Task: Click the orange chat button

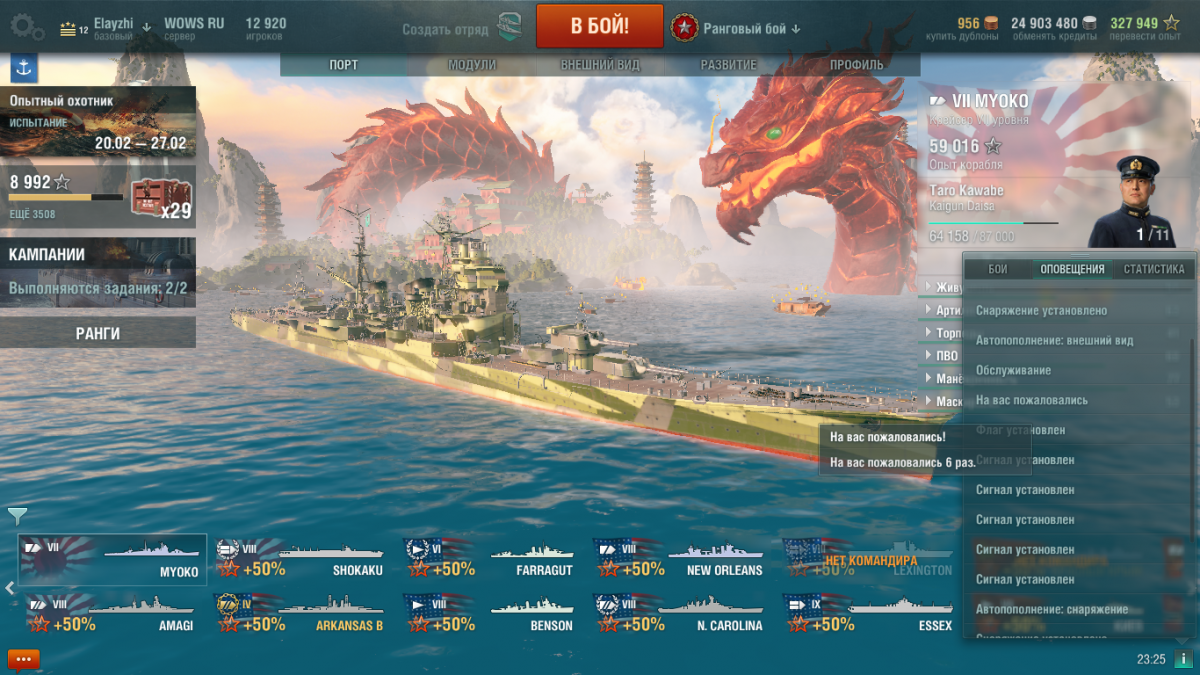Action: (23, 658)
